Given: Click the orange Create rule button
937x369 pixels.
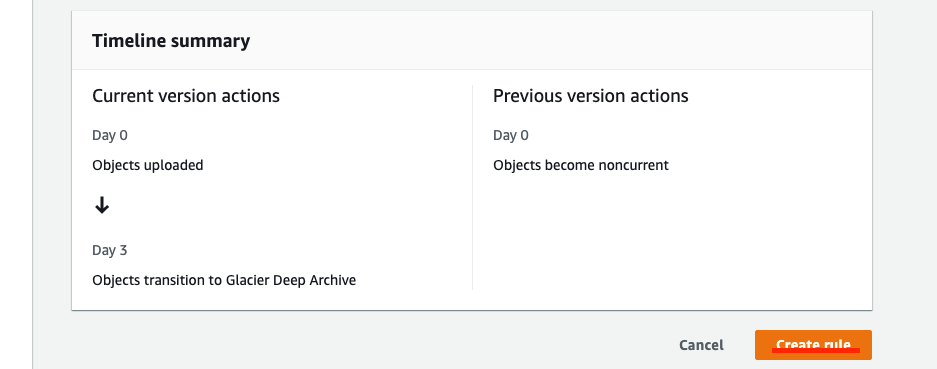Looking at the screenshot, I should coord(813,345).
